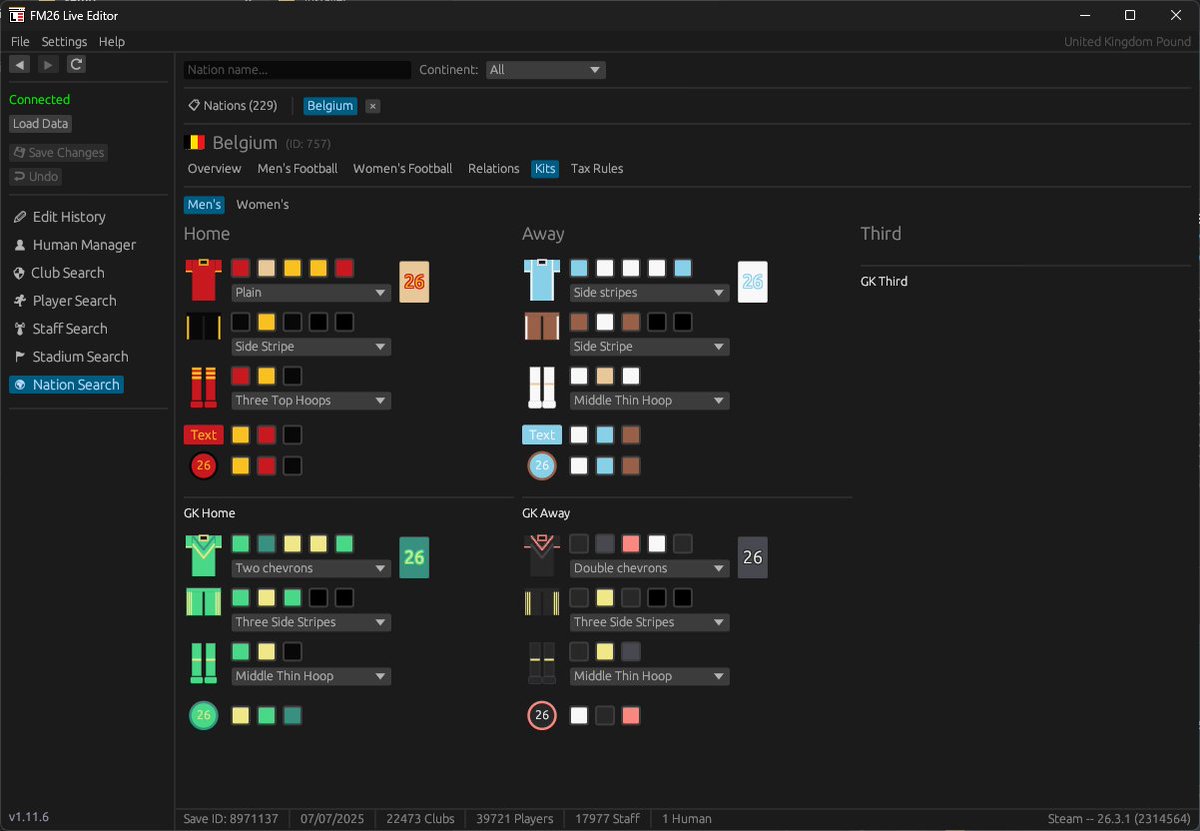Click the back navigation arrow icon
Image resolution: width=1200 pixels, height=831 pixels.
click(x=19, y=64)
